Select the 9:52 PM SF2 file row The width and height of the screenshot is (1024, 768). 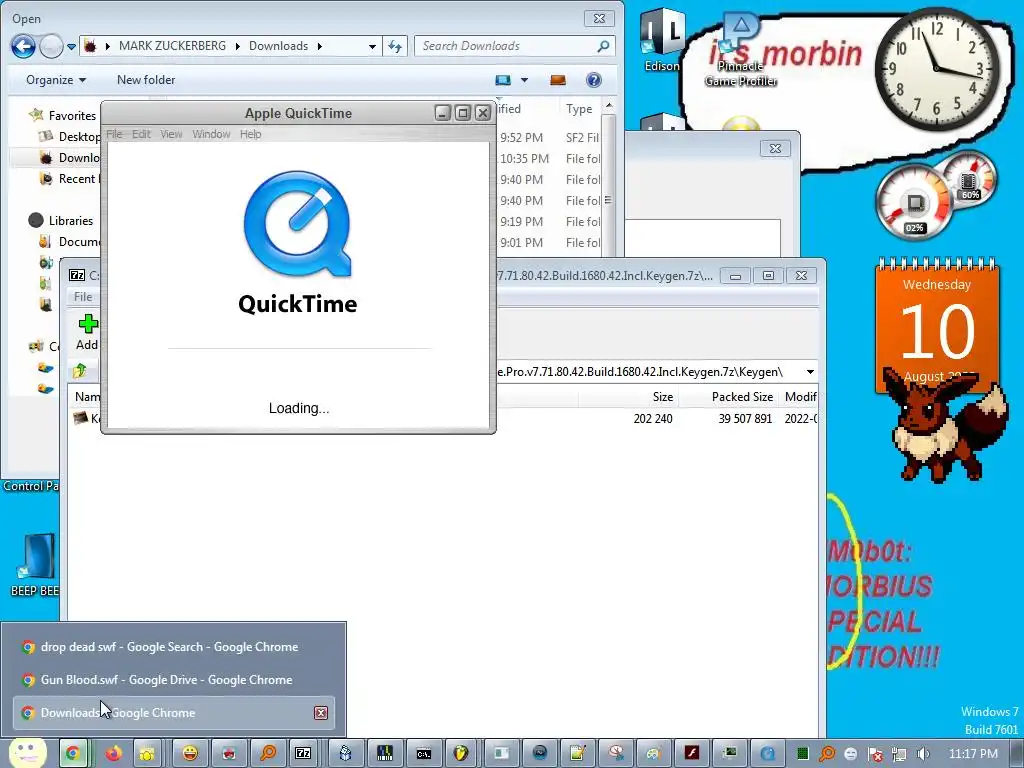[549, 138]
